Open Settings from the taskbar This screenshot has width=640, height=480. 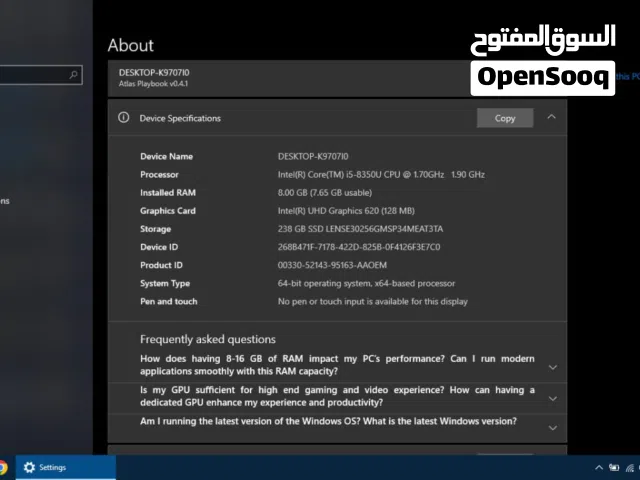coord(66,467)
